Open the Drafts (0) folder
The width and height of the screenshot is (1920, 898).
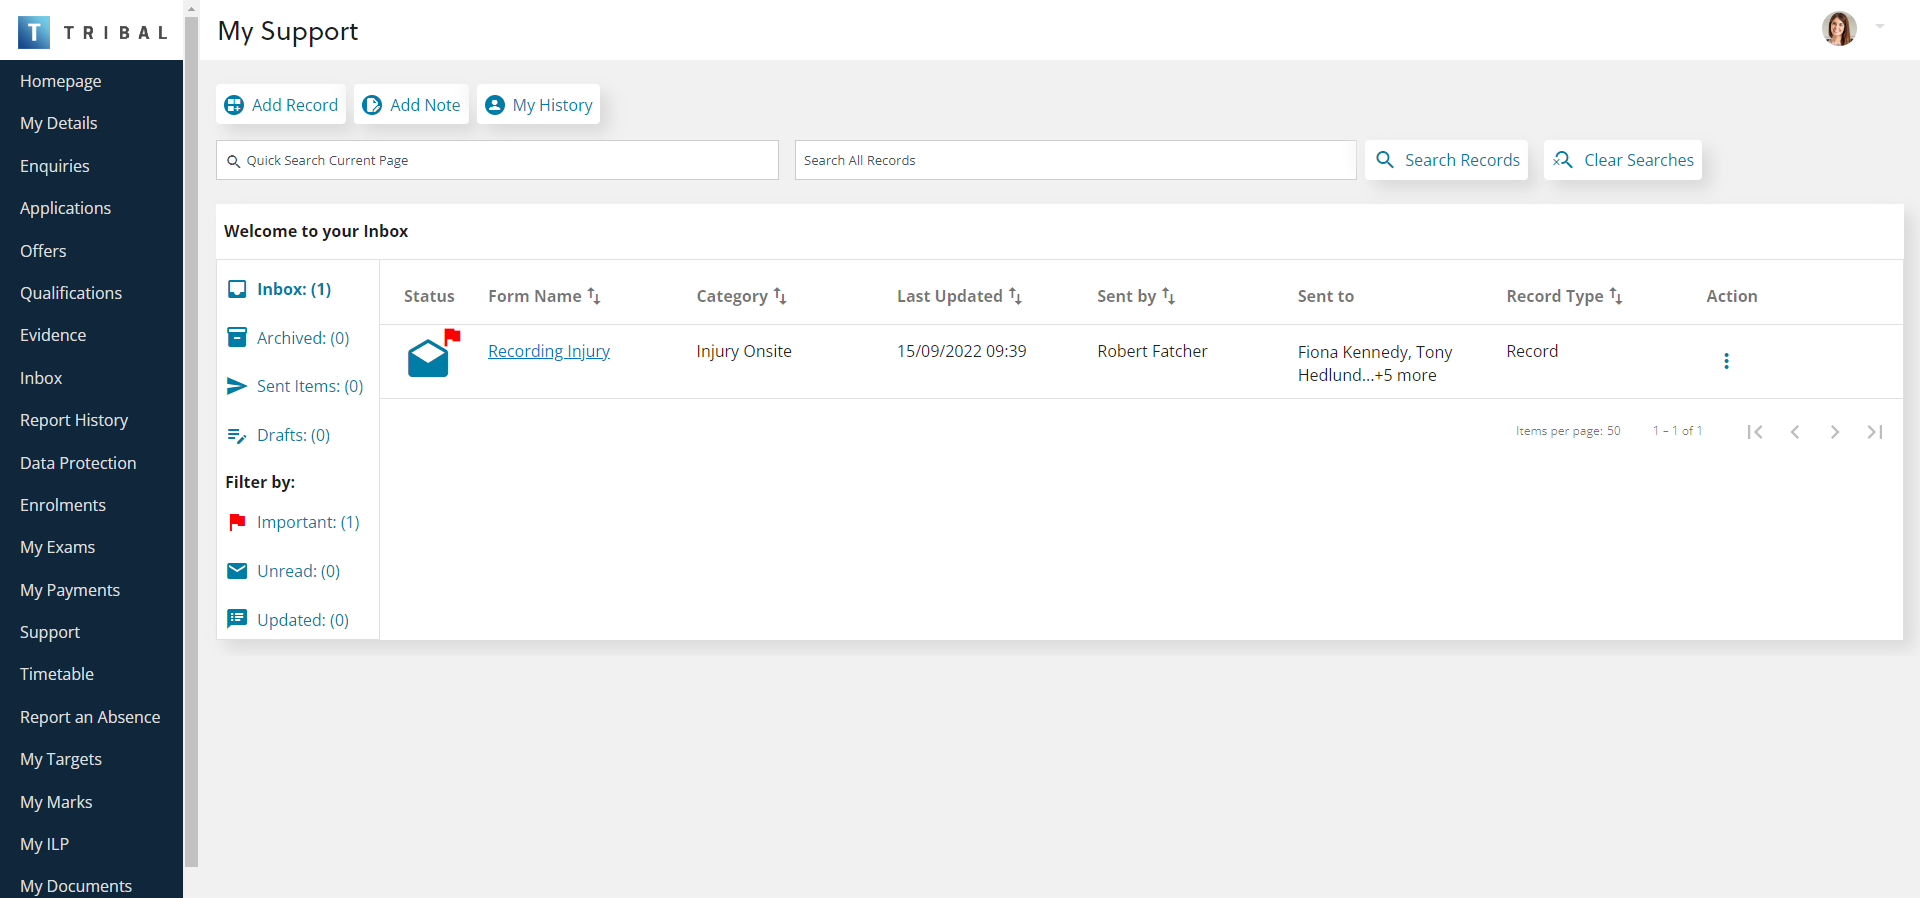[278, 435]
